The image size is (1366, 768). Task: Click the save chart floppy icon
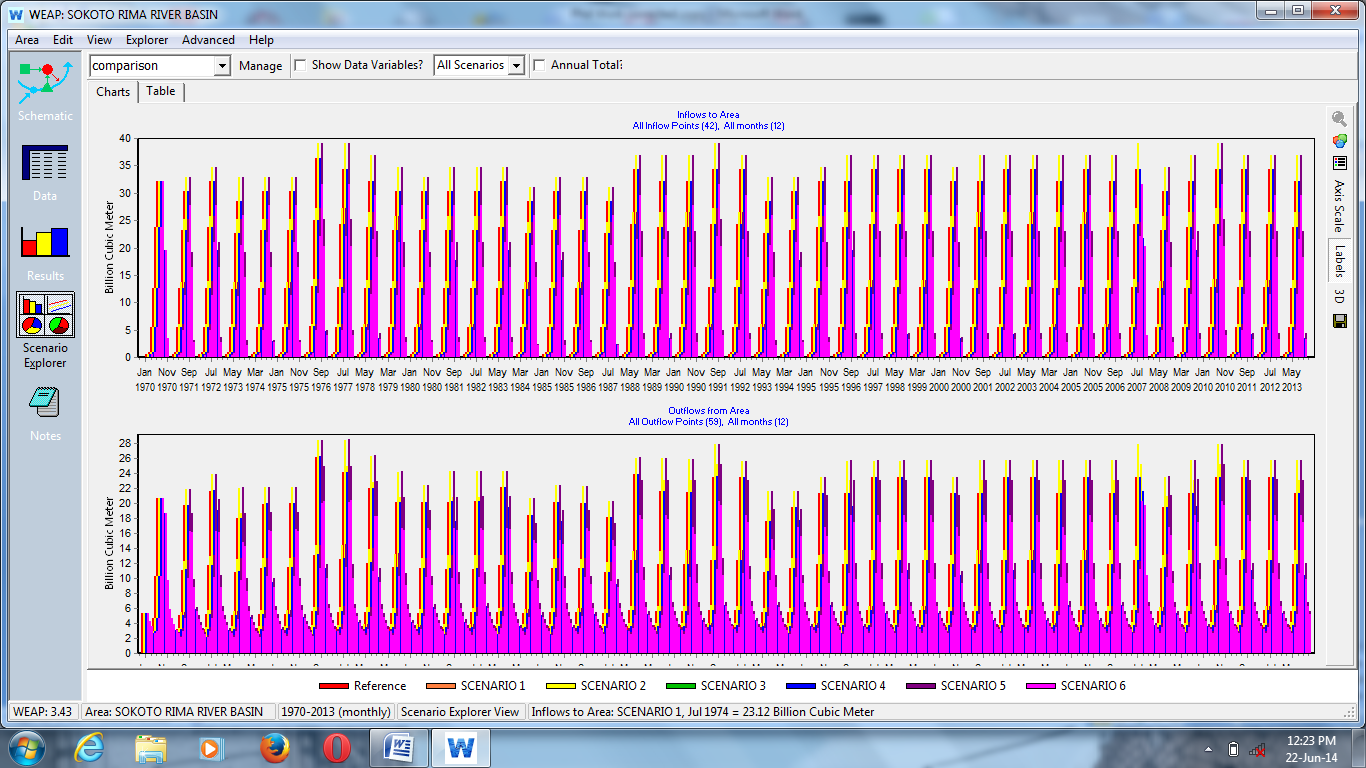click(x=1339, y=321)
